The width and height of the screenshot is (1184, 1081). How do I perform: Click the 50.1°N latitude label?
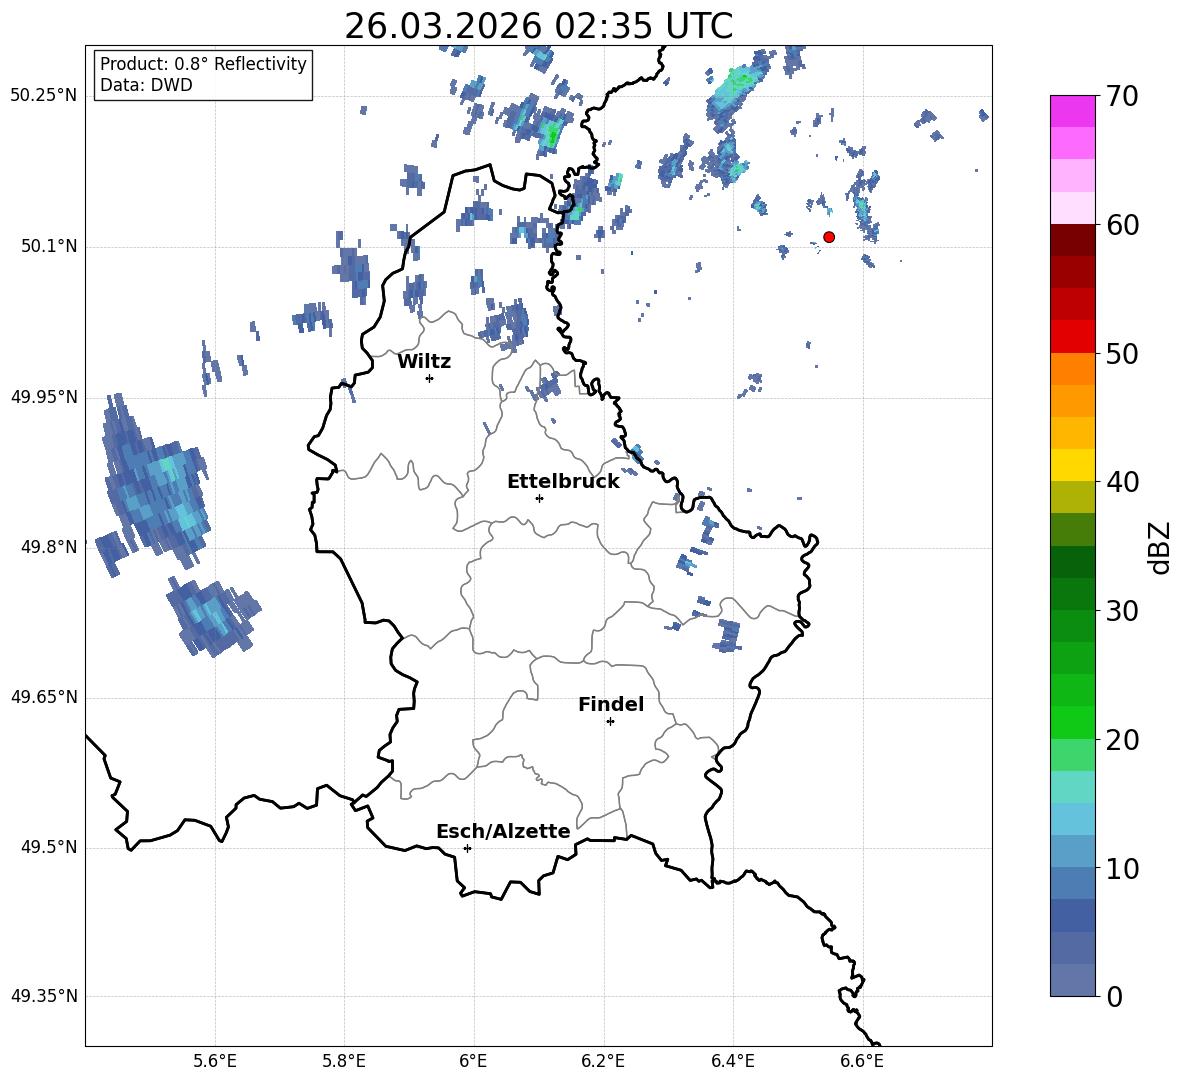pyautogui.click(x=49, y=246)
